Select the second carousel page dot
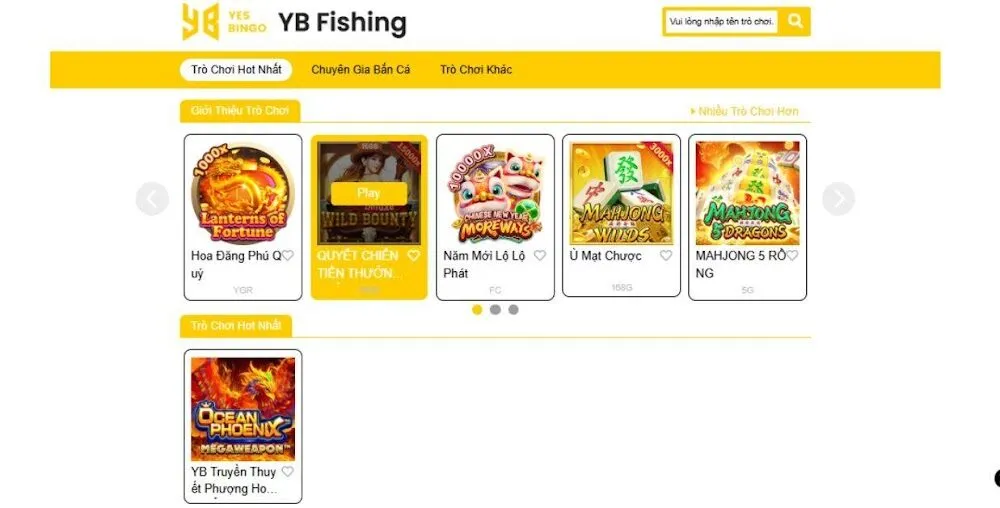 [x=495, y=310]
